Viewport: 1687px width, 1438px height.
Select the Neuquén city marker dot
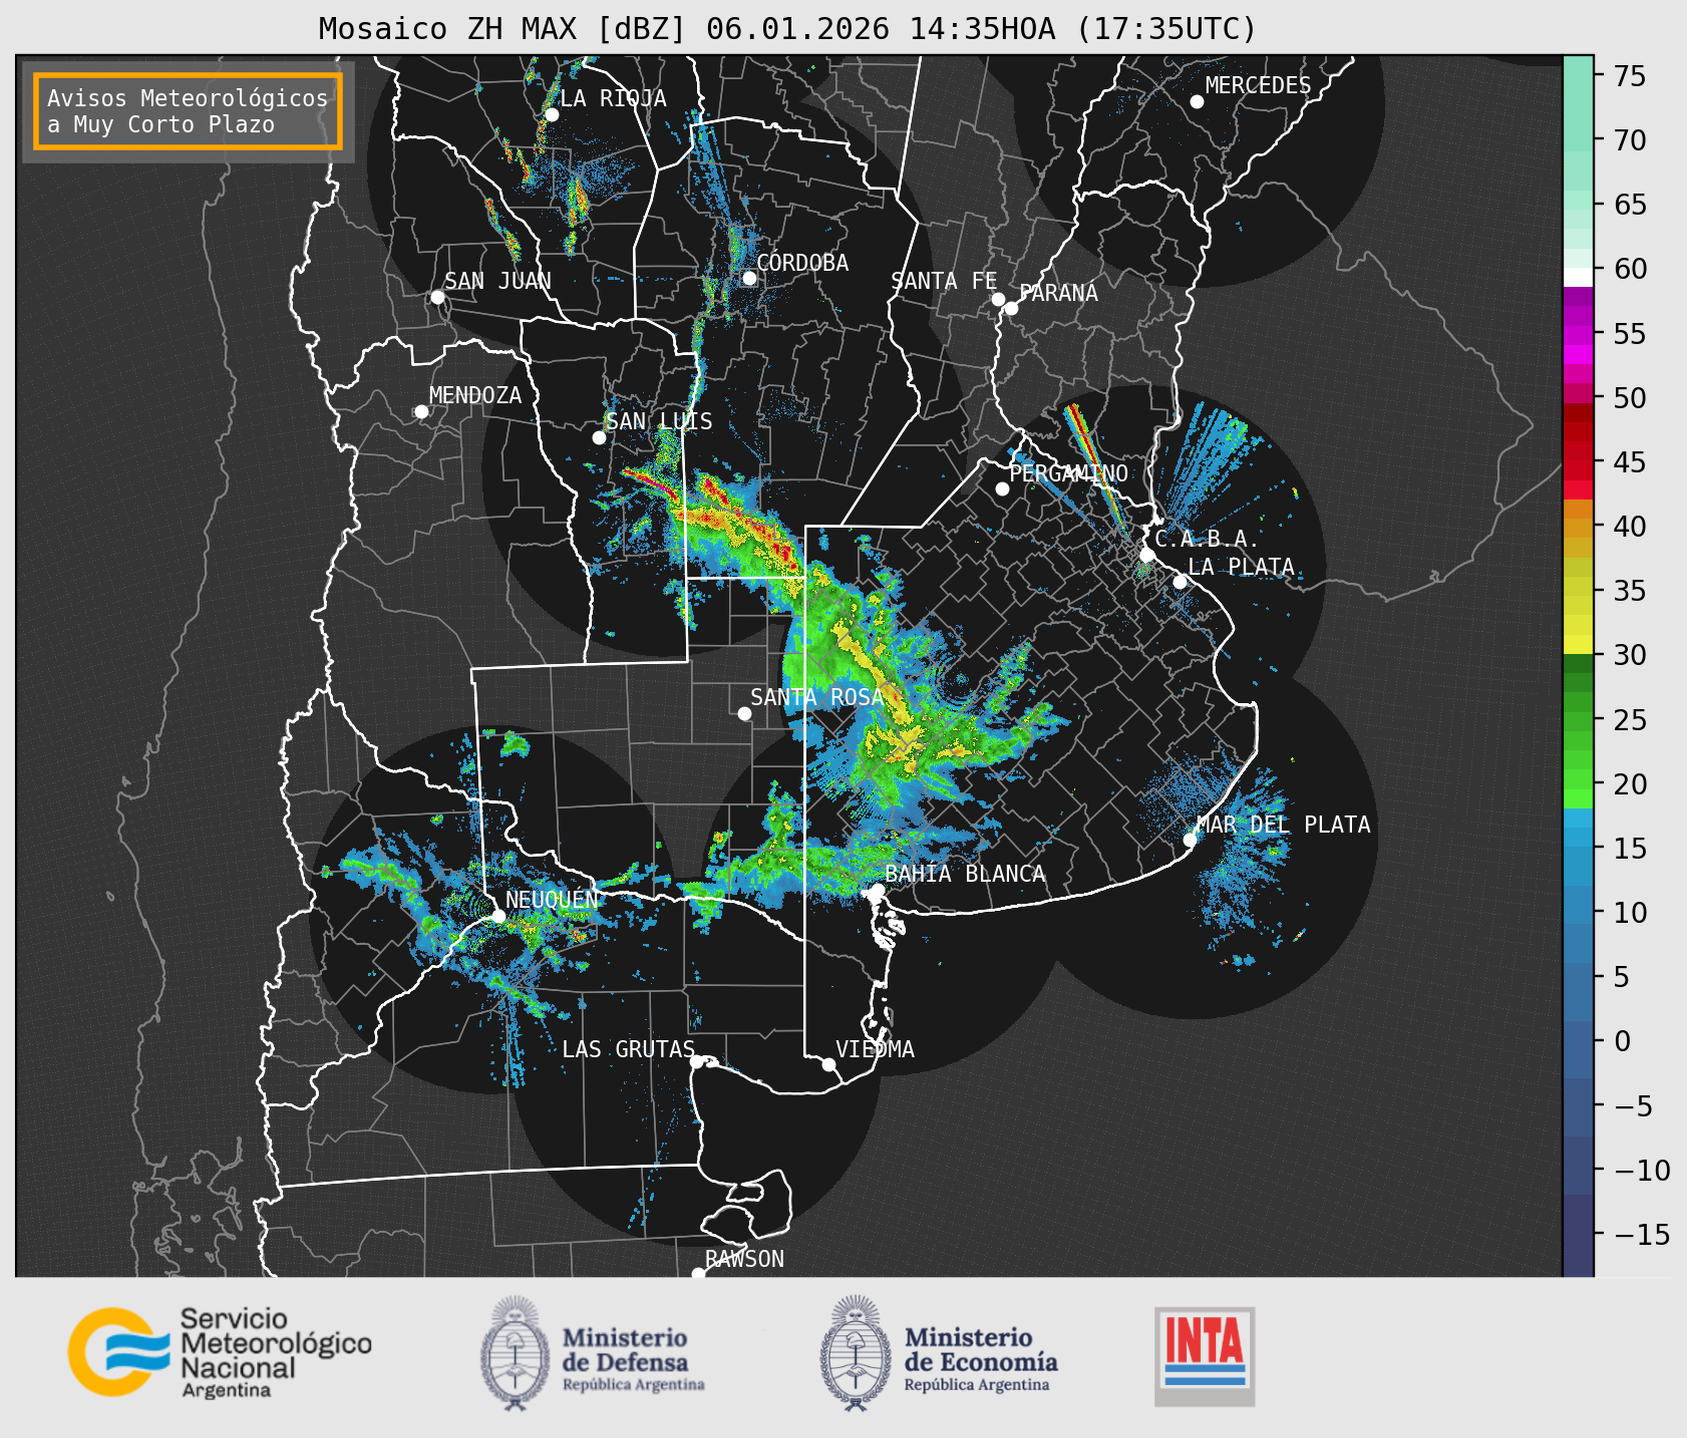498,915
